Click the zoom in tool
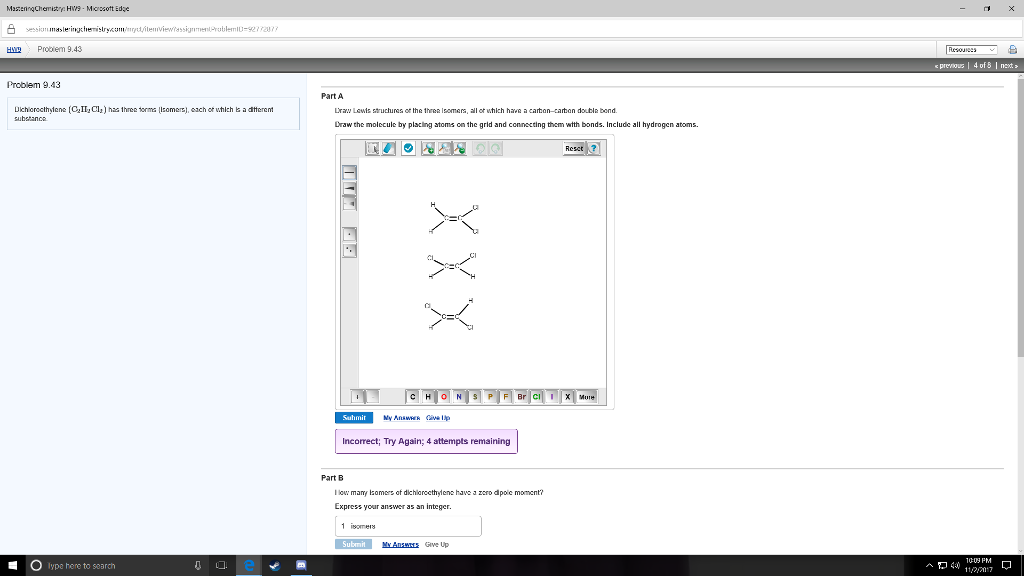Viewport: 1024px width, 576px height. [427, 148]
